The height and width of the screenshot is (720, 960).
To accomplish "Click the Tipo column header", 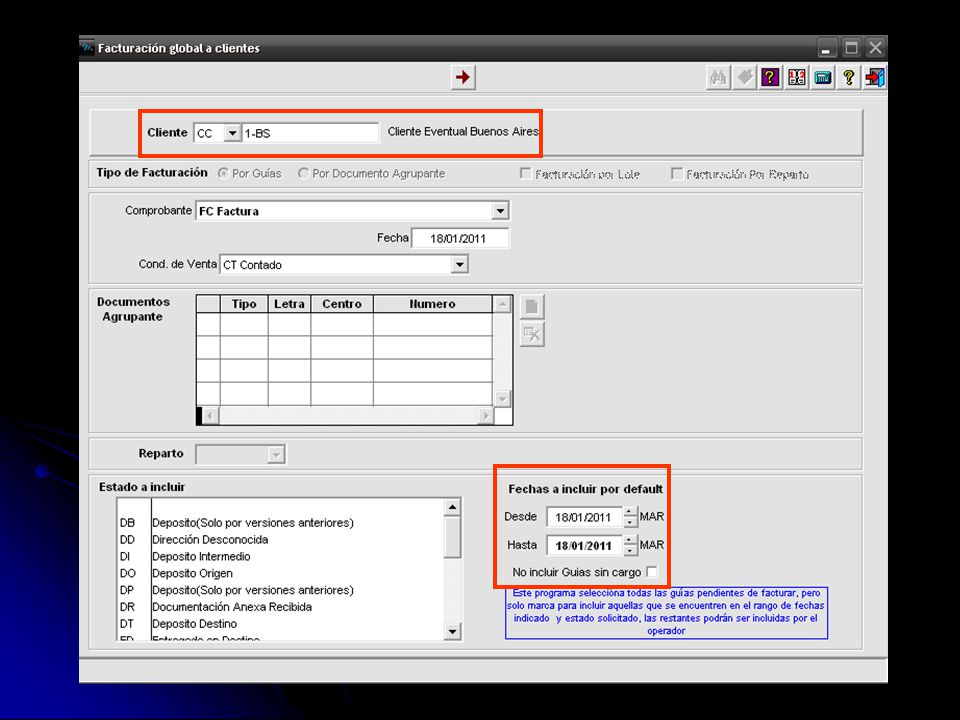I will coord(244,304).
